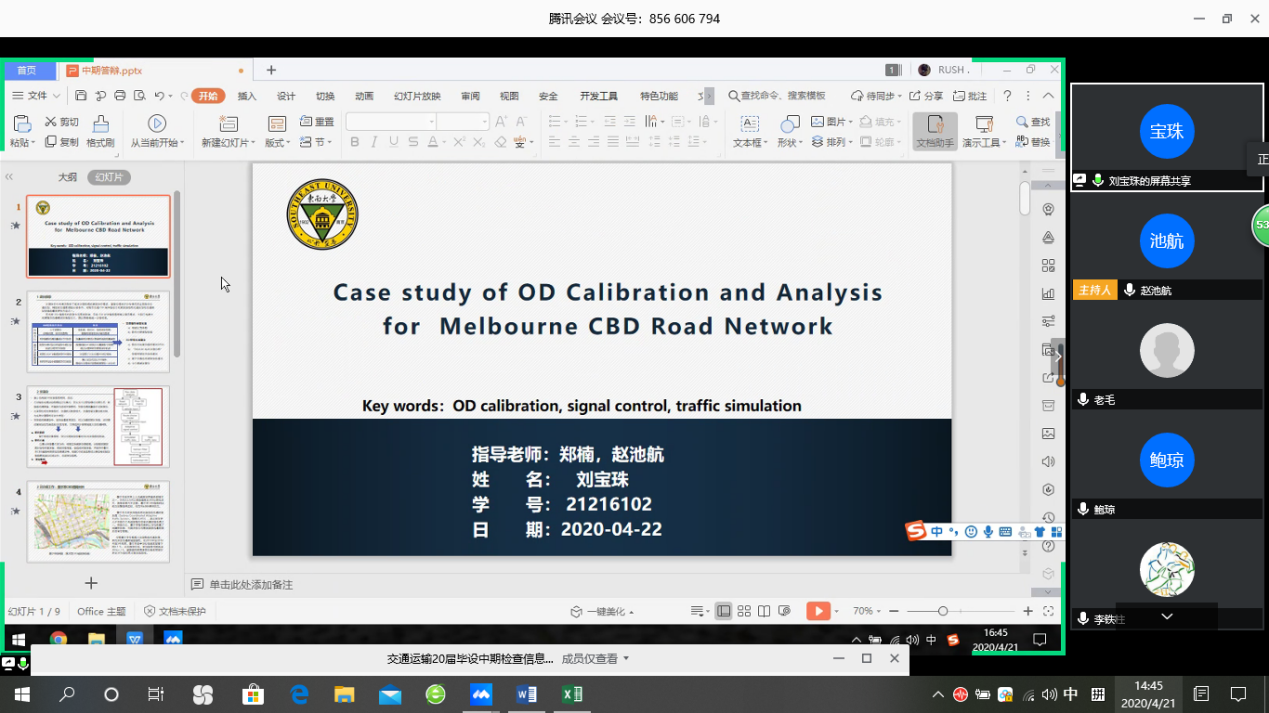Expand more participants with down chevron

[1166, 617]
